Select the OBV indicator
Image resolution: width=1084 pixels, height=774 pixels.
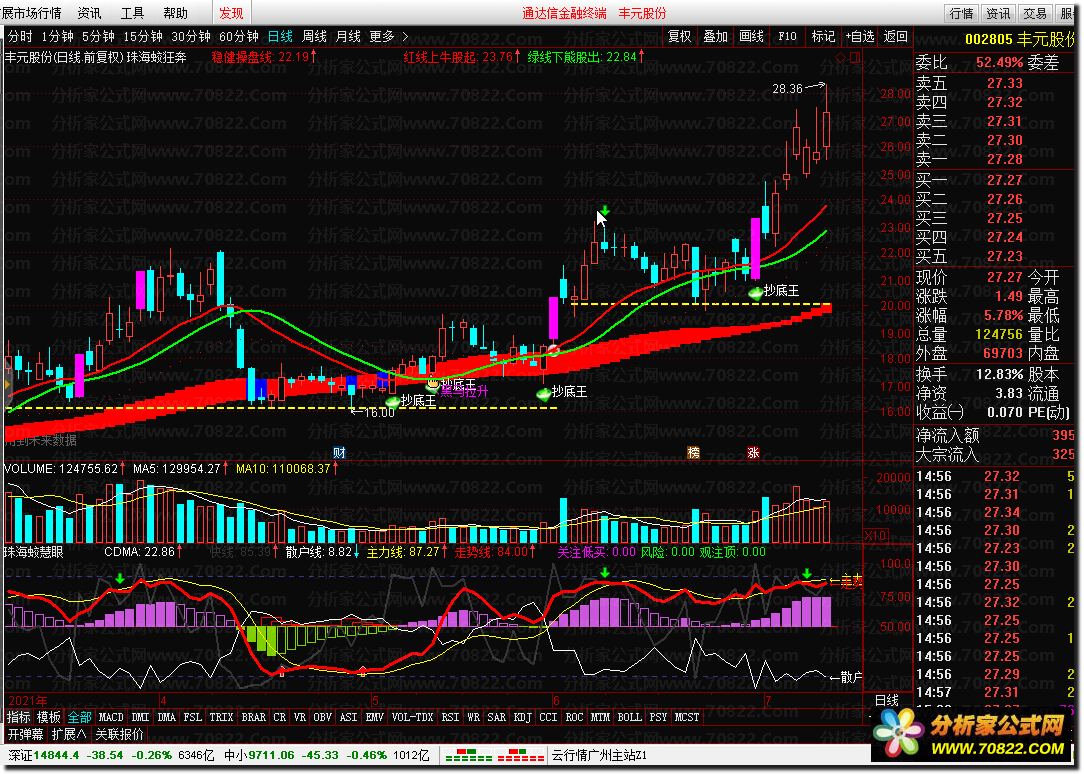pyautogui.click(x=322, y=717)
